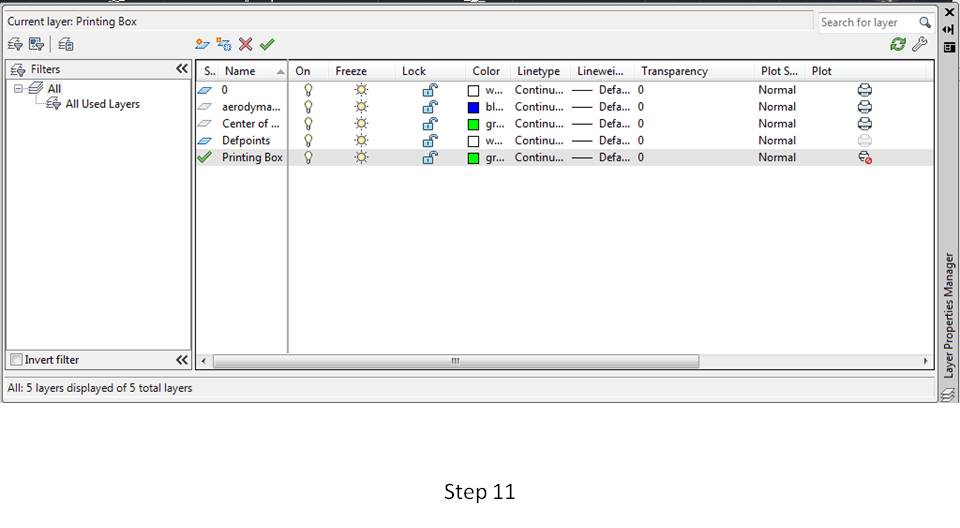
Task: Click the Plot Style Normal of Defpoints
Action: coord(777,140)
